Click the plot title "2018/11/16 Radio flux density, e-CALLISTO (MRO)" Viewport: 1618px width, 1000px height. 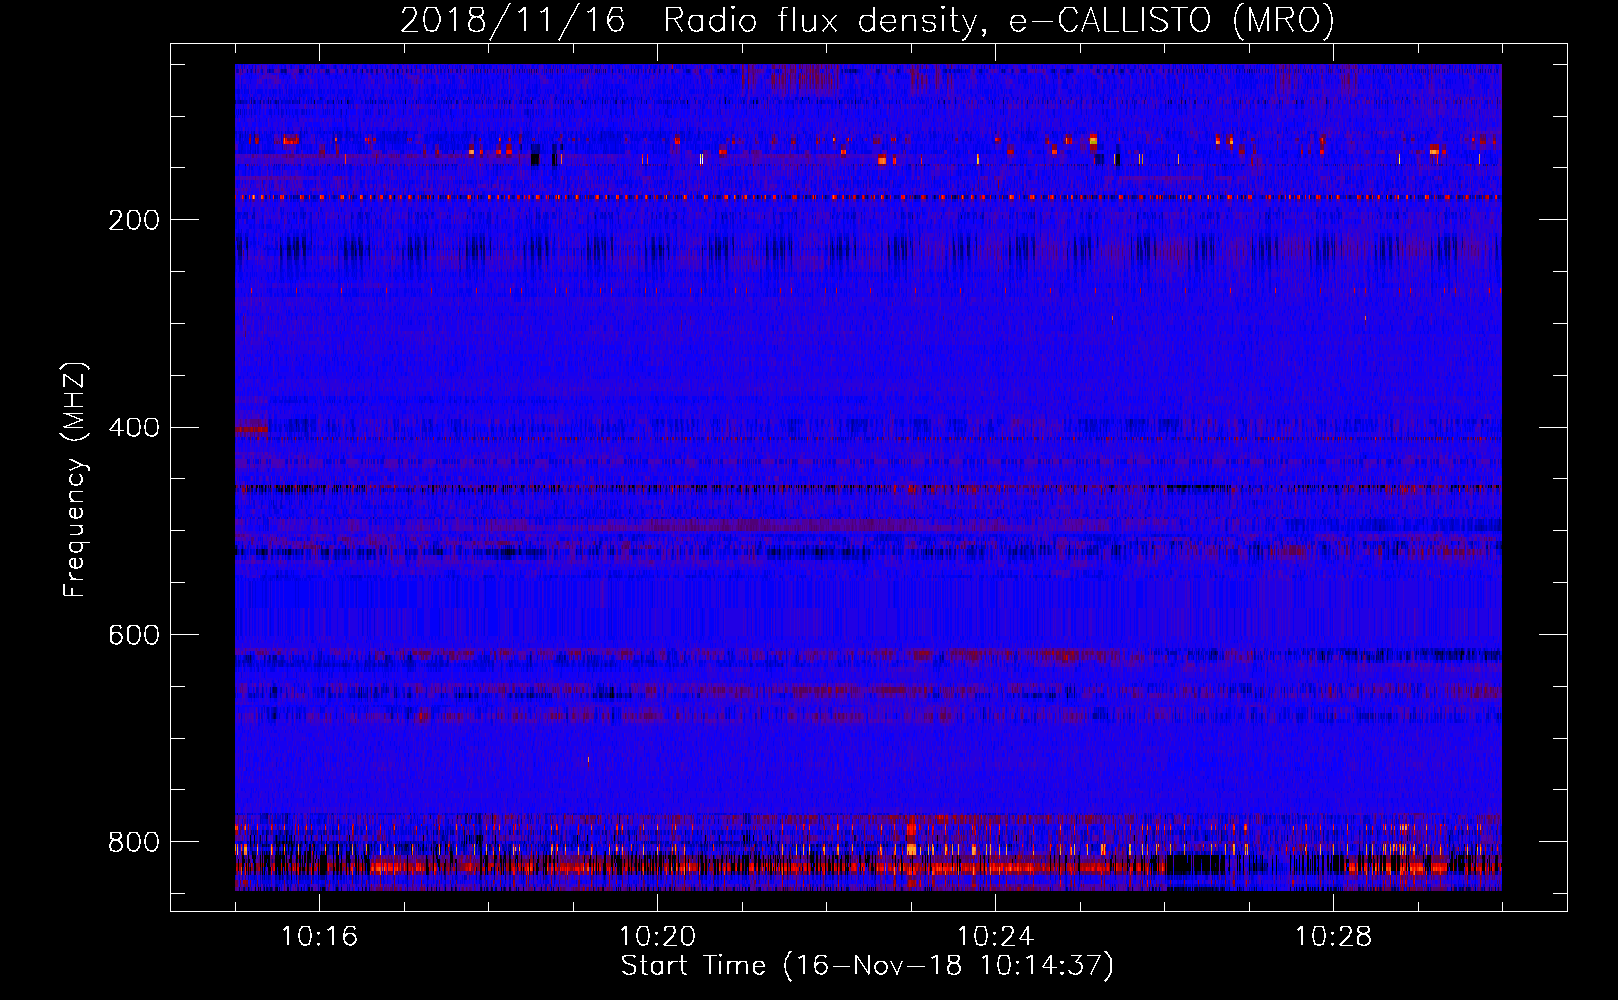pyautogui.click(x=867, y=20)
